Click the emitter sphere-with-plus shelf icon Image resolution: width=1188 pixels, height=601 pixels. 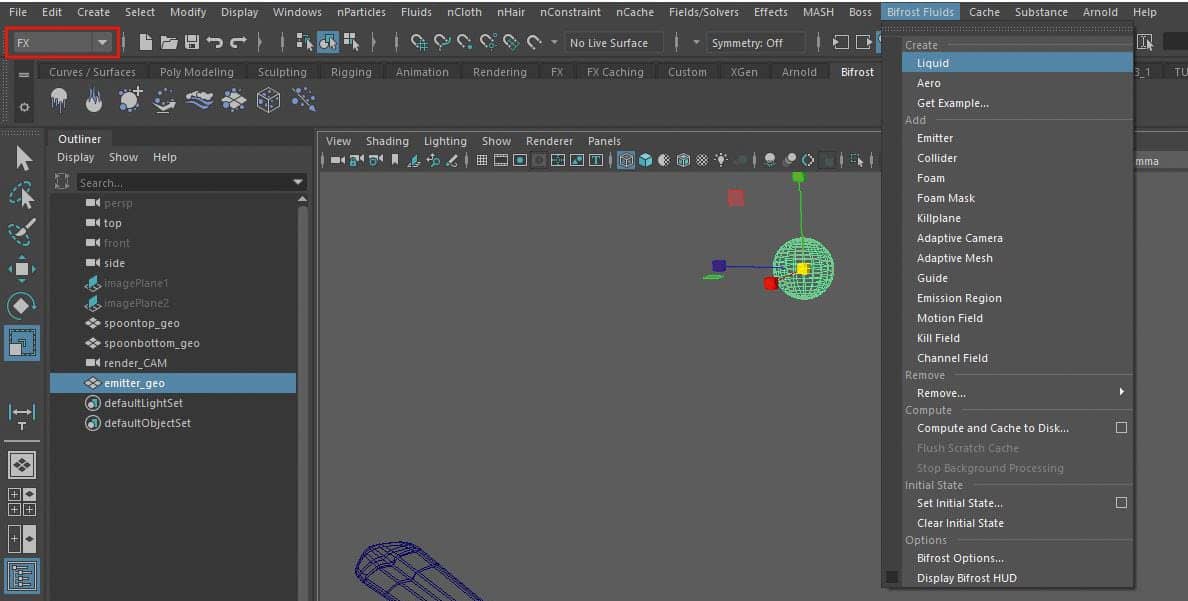pyautogui.click(x=130, y=100)
